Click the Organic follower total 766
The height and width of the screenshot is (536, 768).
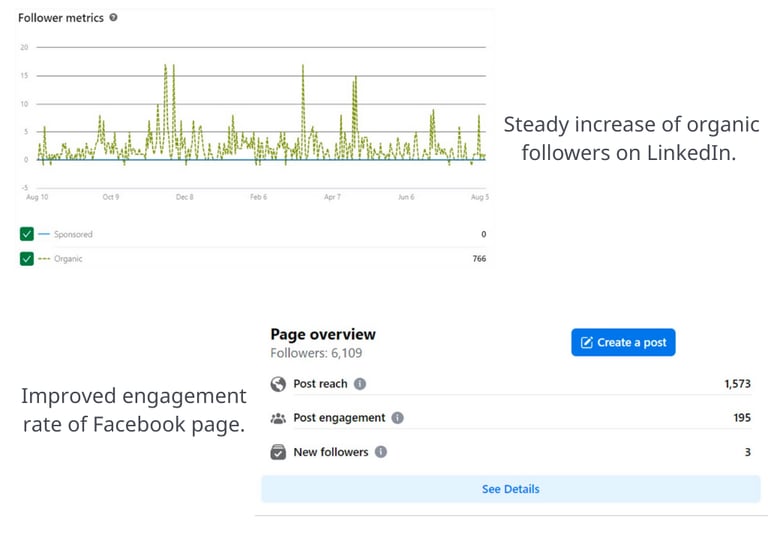coord(477,259)
